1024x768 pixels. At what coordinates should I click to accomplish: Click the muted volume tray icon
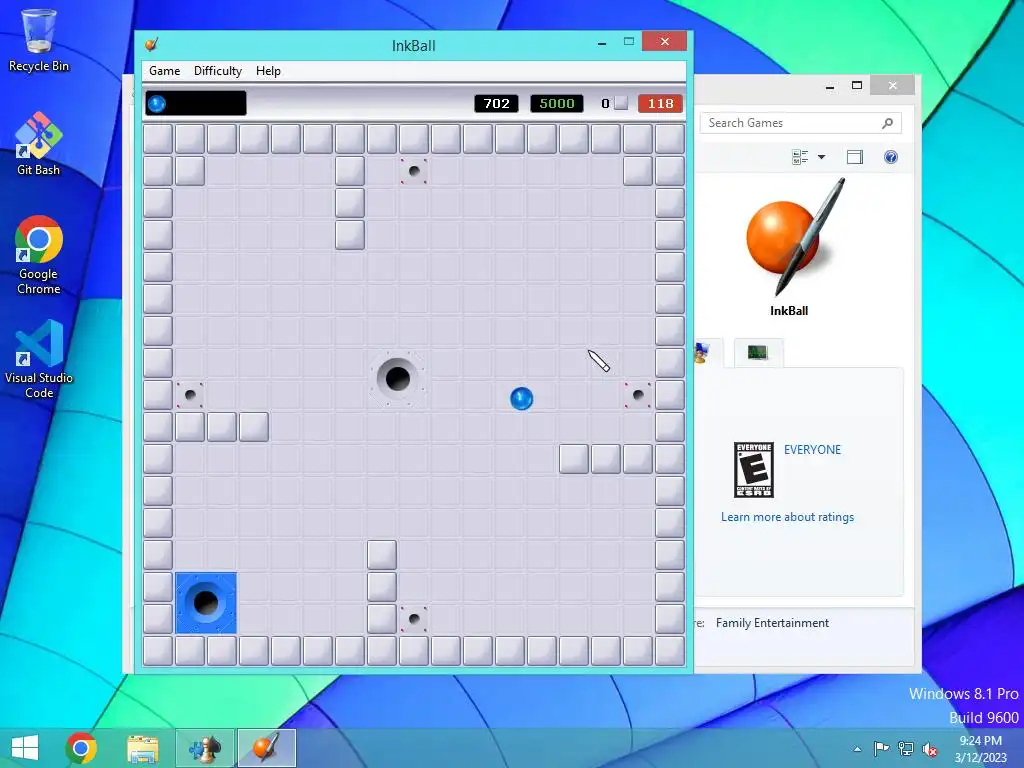pos(930,749)
